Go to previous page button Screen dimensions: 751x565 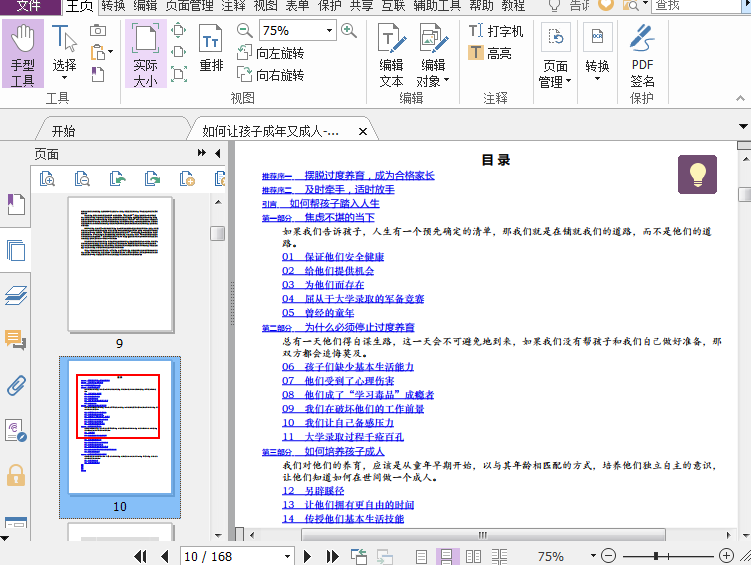[x=165, y=556]
